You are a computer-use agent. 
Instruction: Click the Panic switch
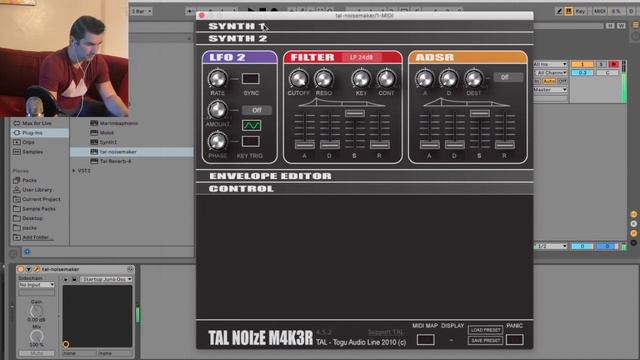515,340
